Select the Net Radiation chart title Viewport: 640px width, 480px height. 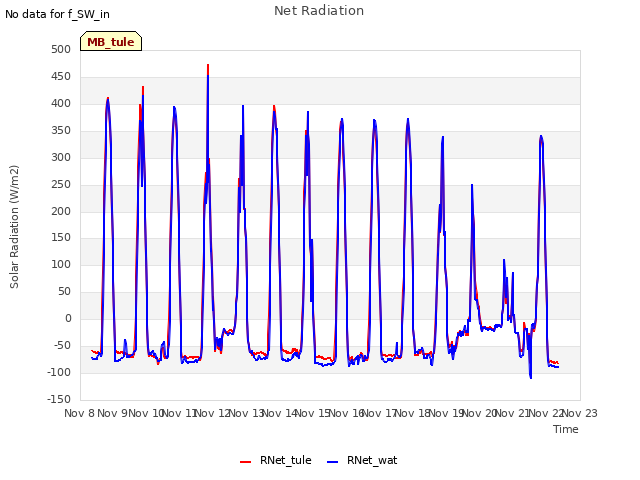(319, 11)
